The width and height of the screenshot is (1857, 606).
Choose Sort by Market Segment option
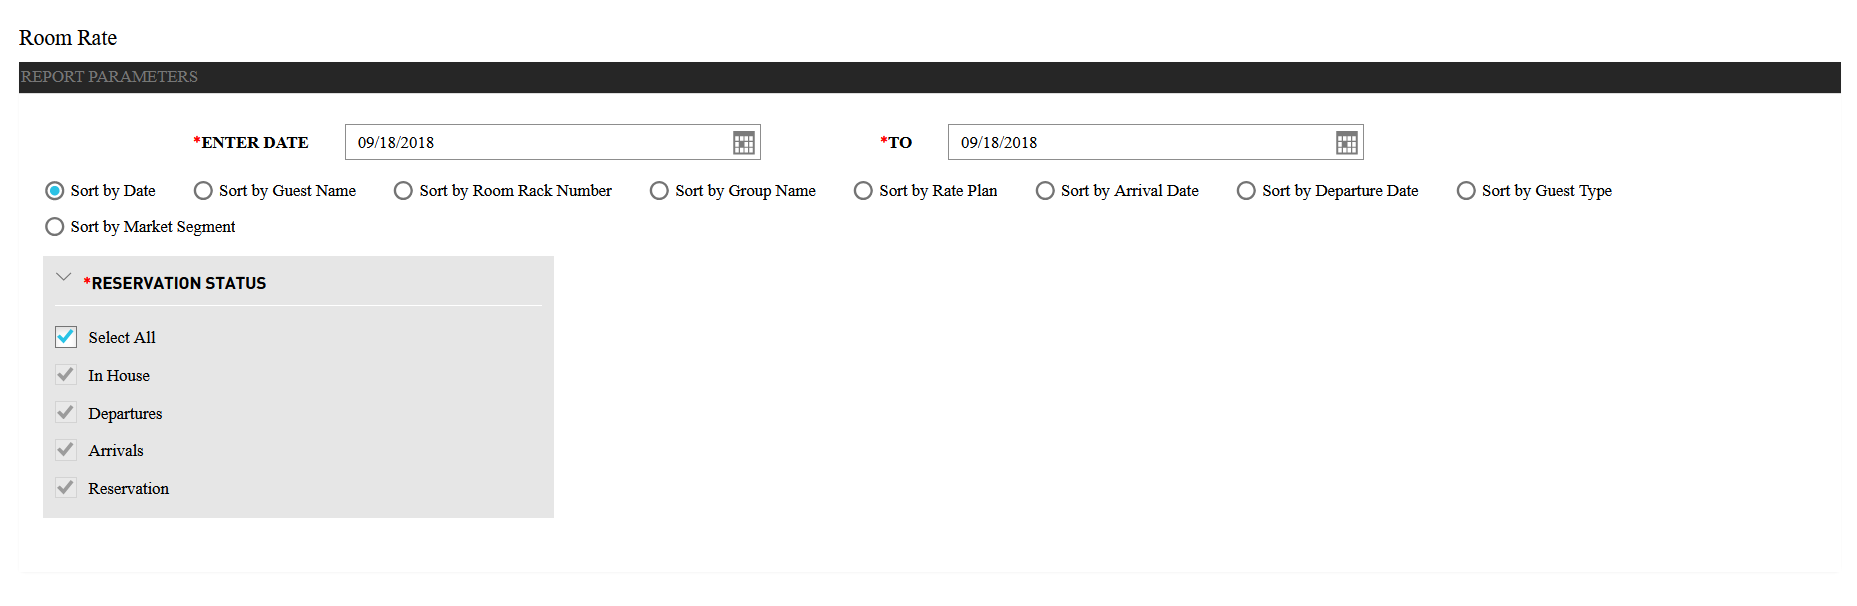tap(55, 227)
